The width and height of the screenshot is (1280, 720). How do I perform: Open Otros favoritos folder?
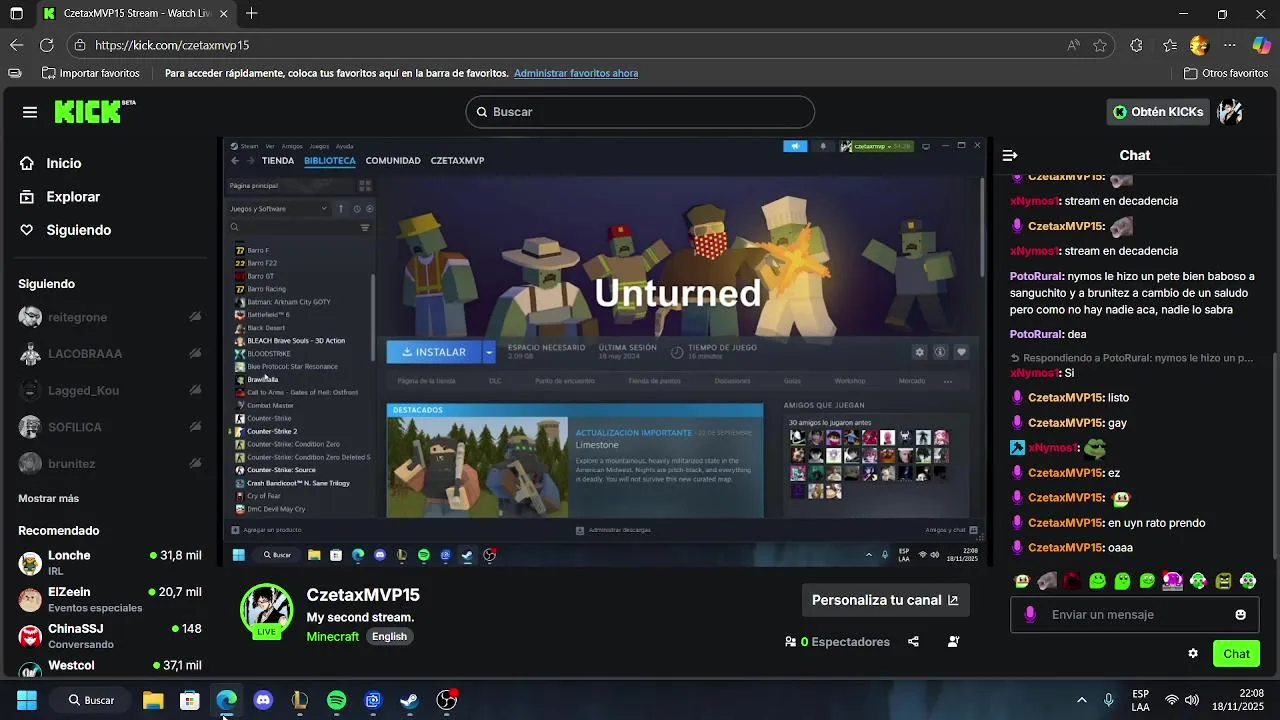[x=1226, y=73]
